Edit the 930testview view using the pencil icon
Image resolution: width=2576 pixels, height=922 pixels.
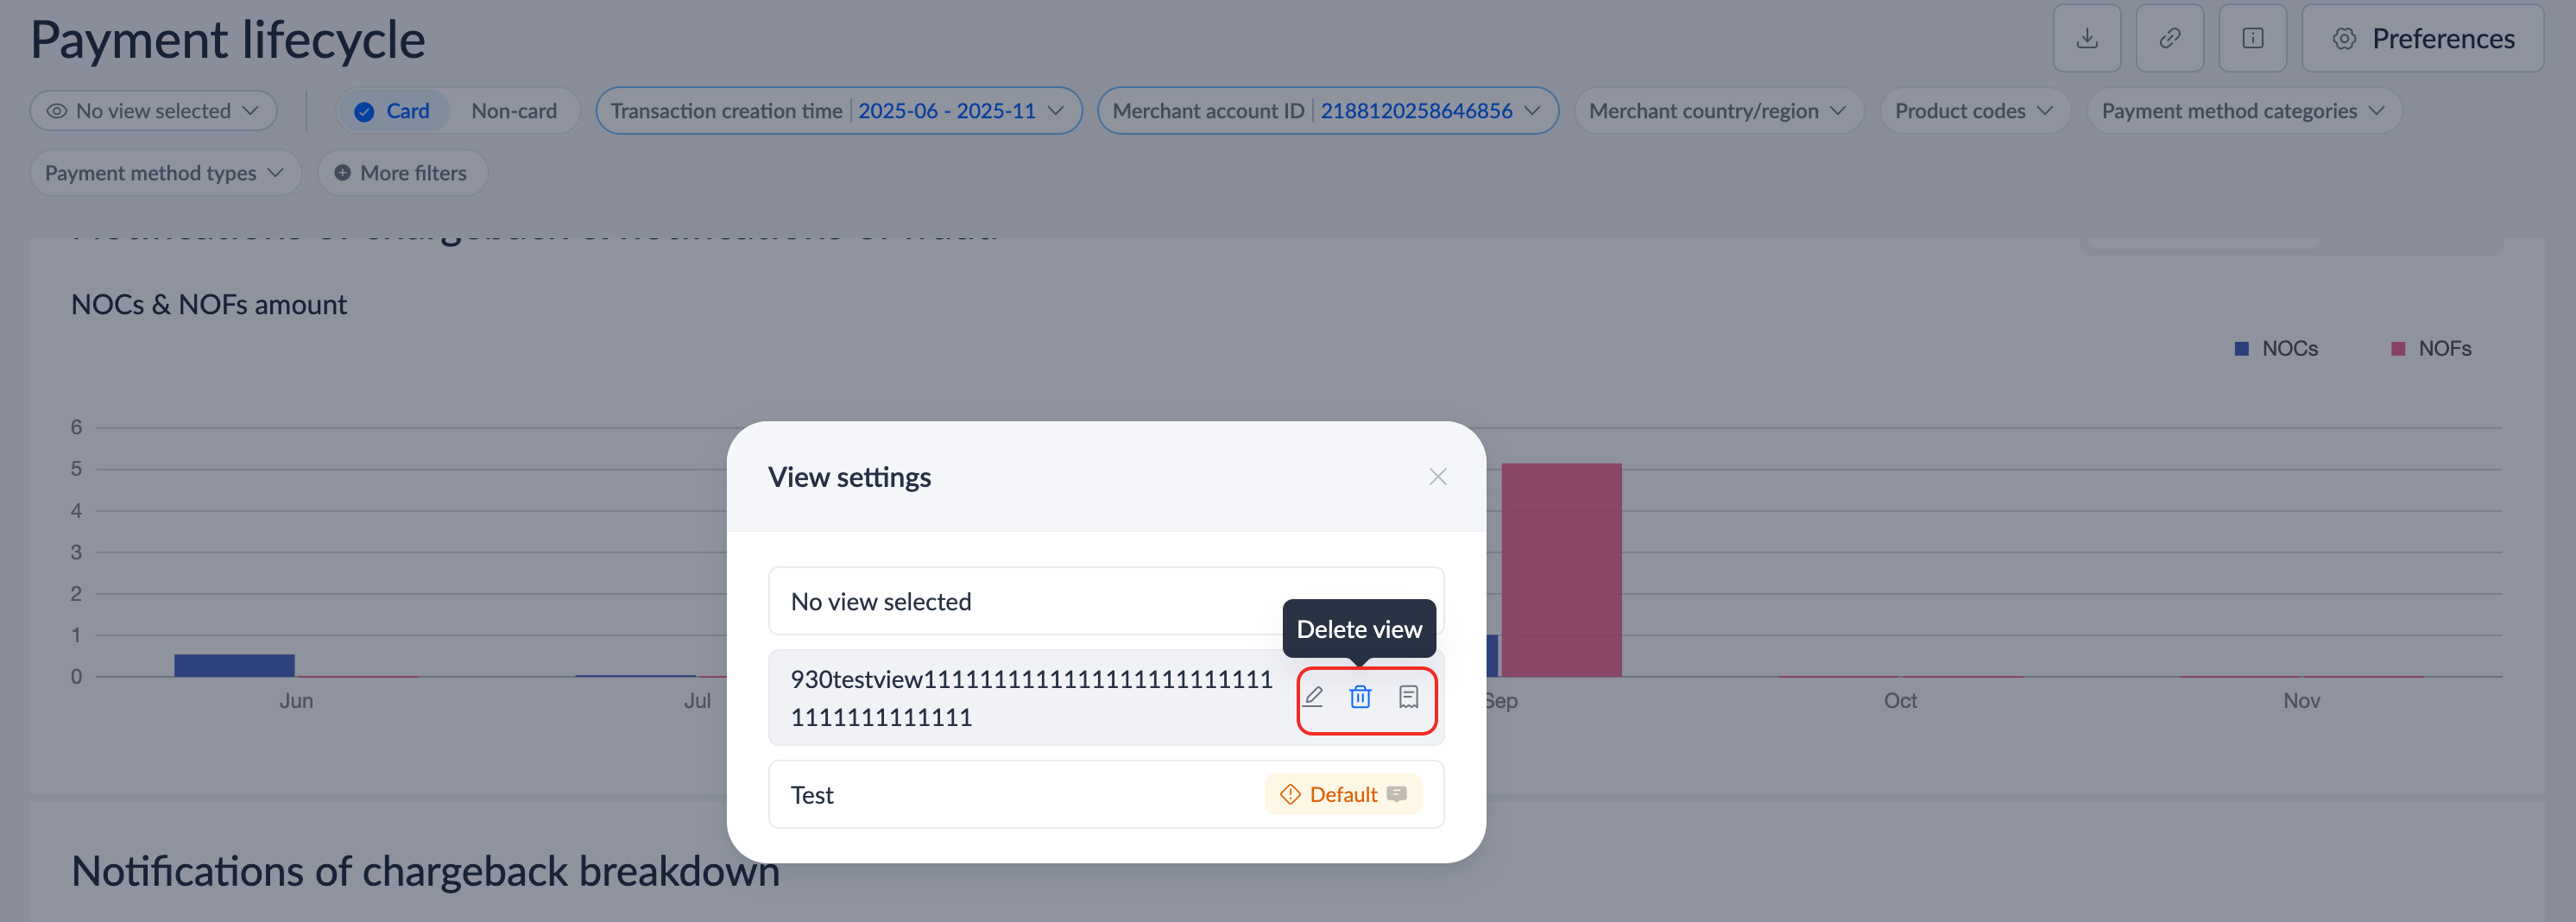click(1313, 697)
